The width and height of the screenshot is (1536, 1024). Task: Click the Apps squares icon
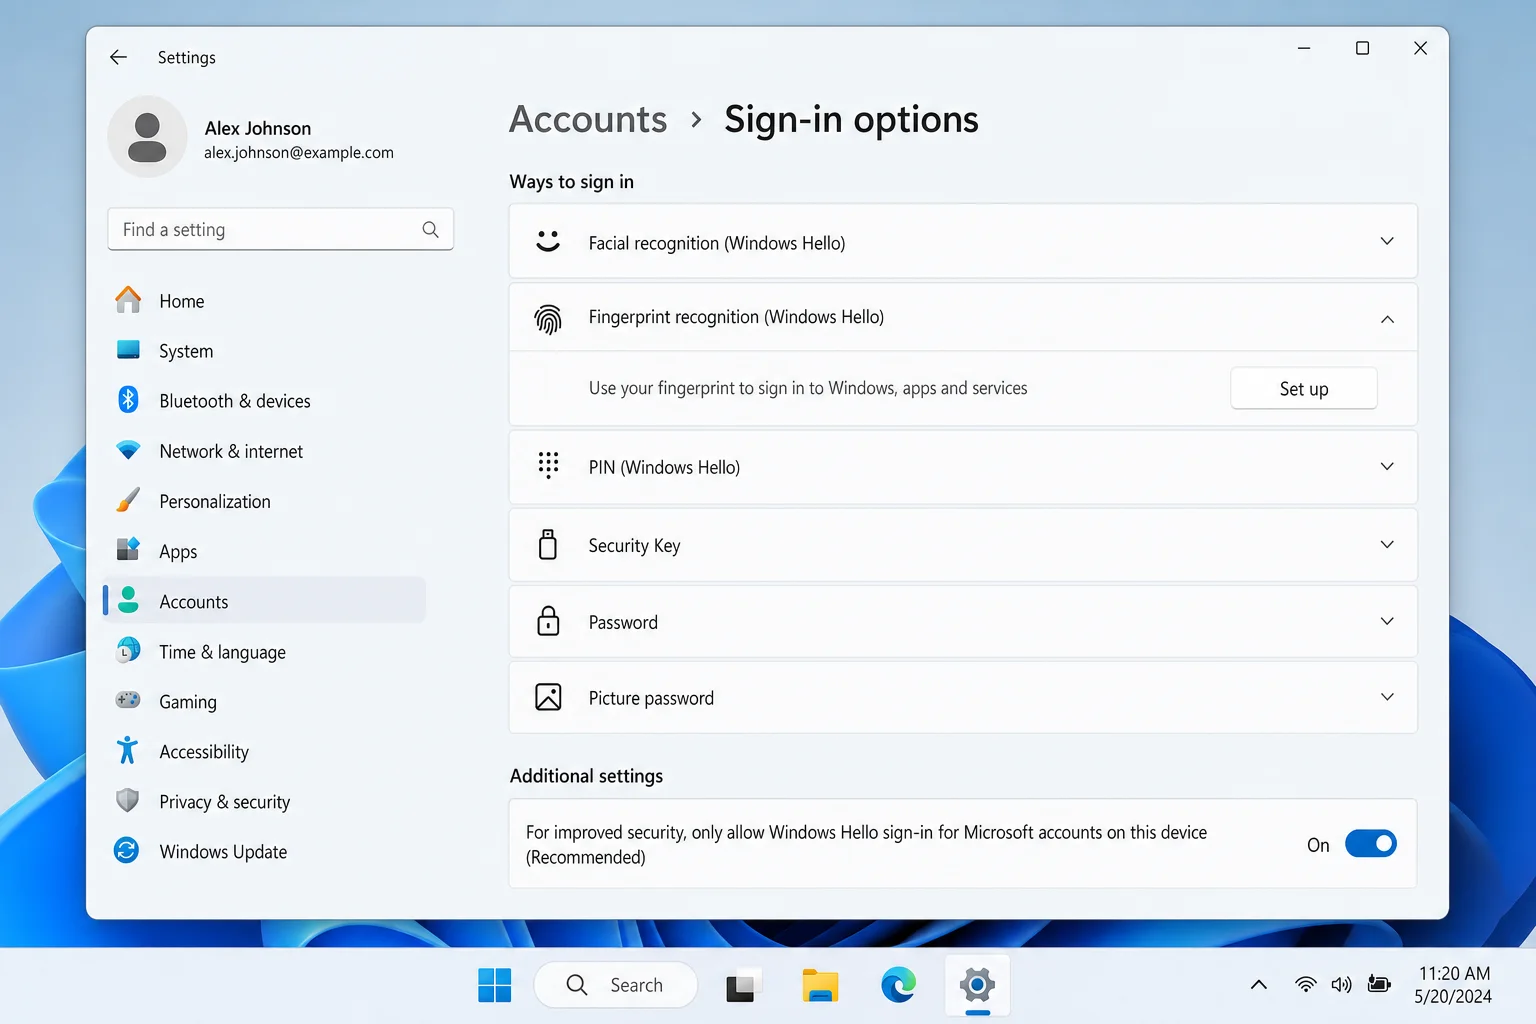128,549
